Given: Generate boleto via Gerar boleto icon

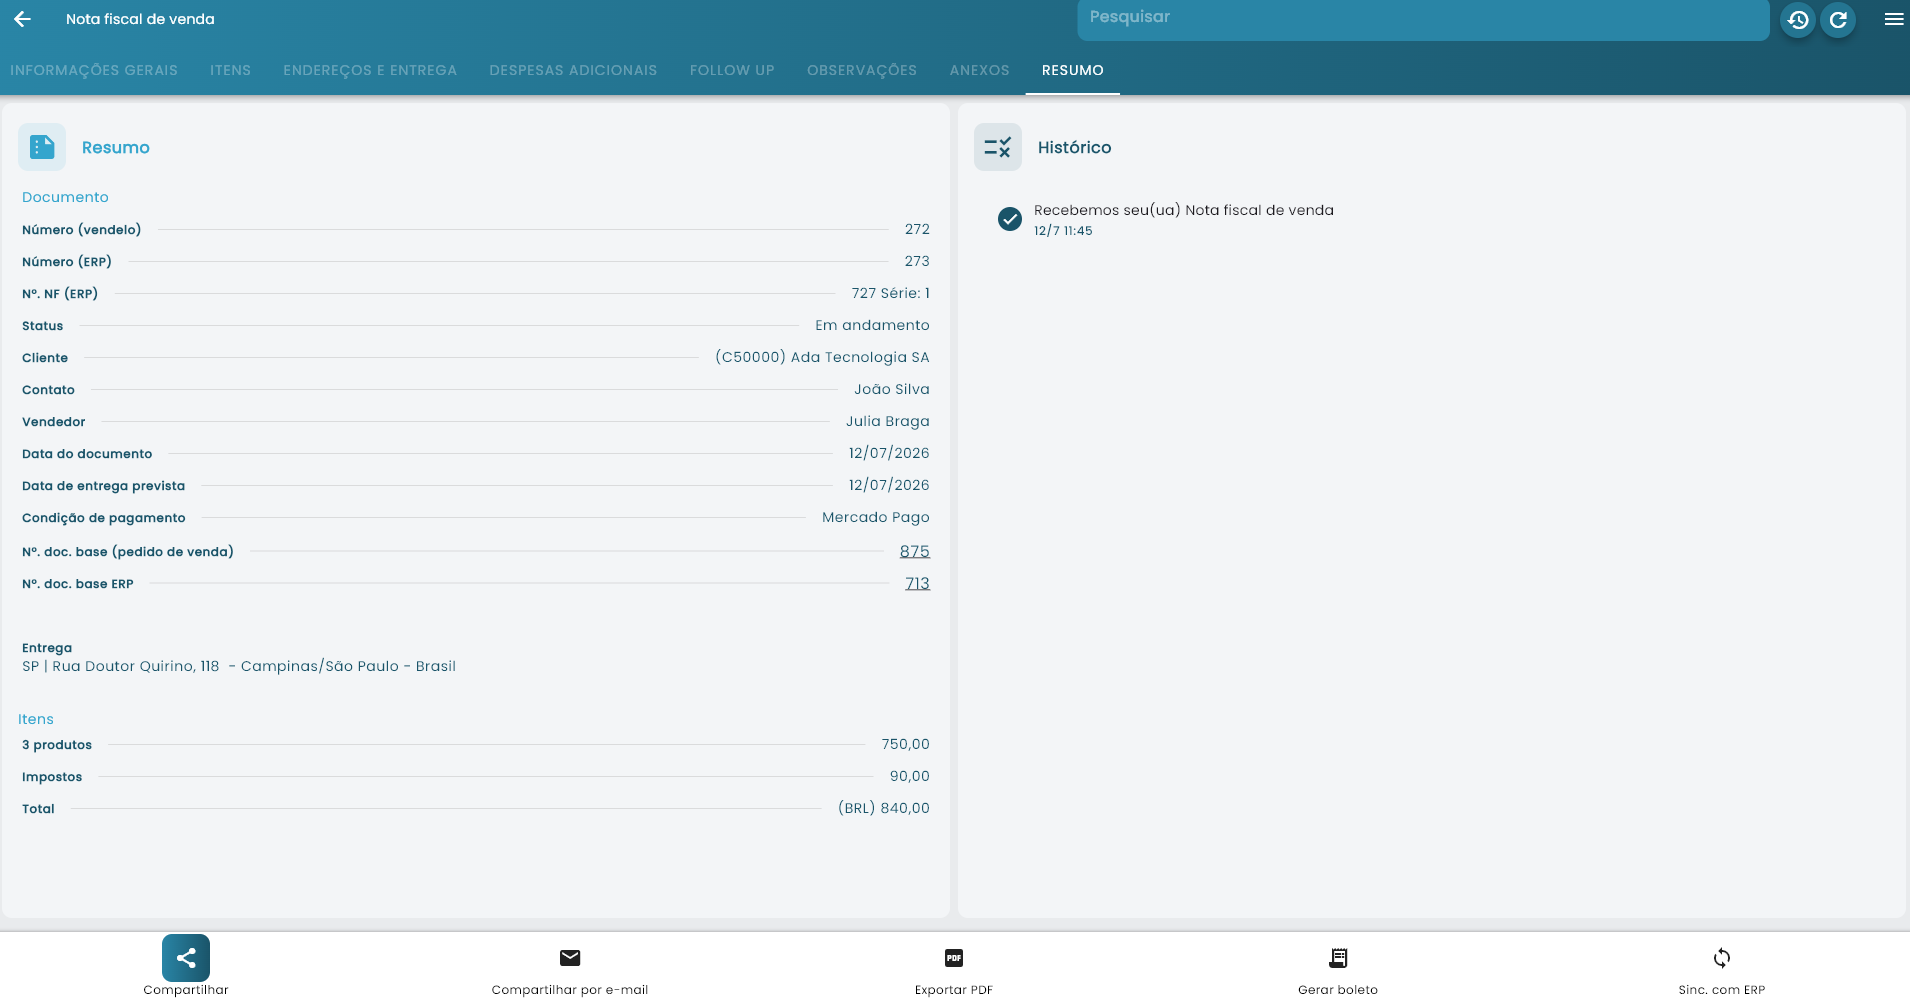Looking at the screenshot, I should click(1338, 958).
